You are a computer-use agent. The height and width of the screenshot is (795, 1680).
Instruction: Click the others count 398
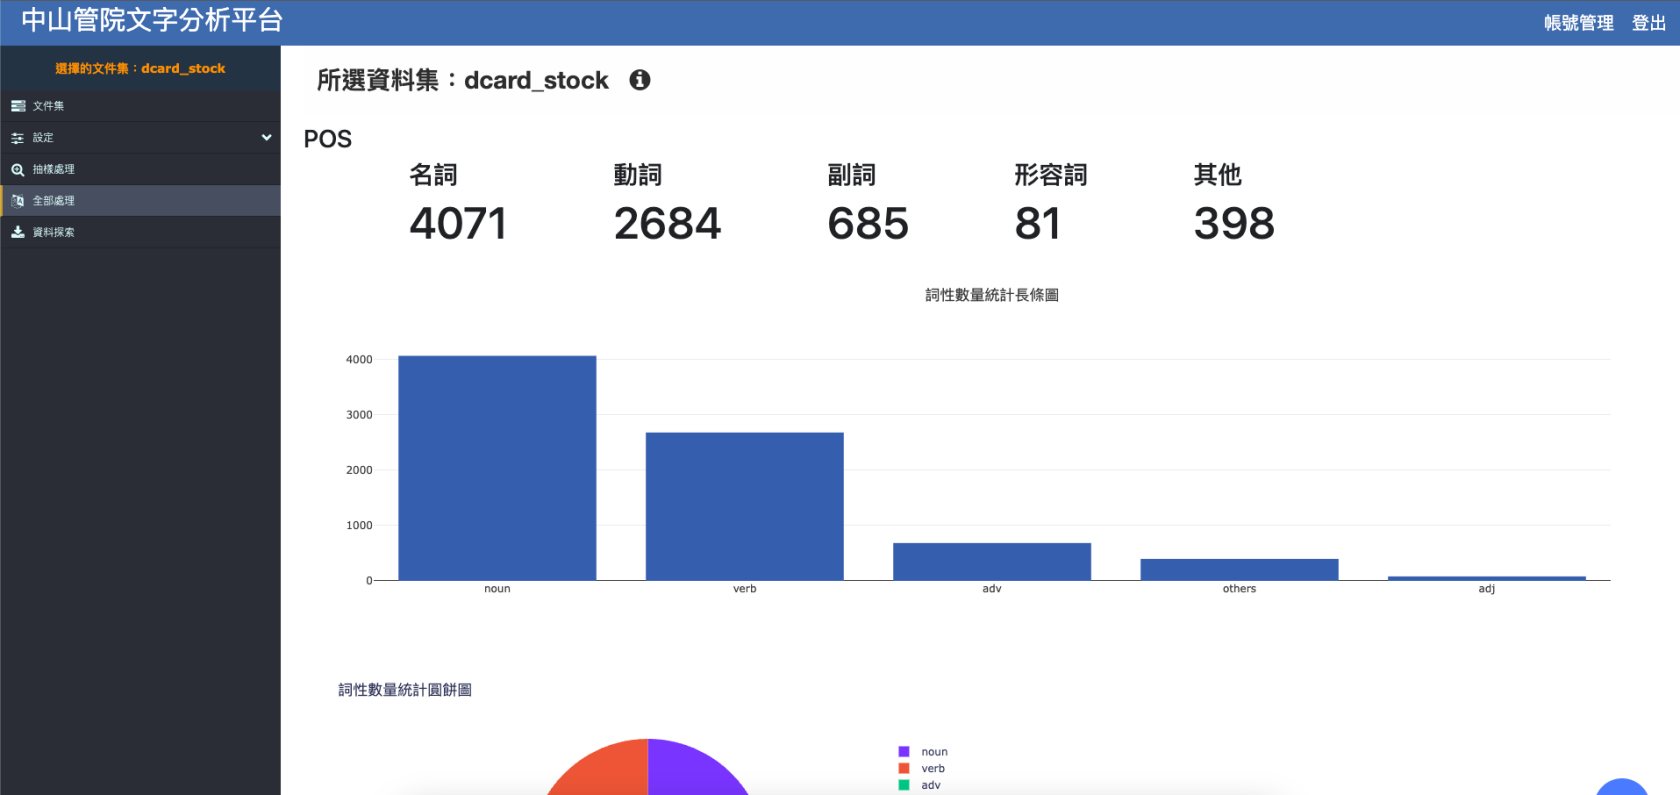click(x=1234, y=223)
